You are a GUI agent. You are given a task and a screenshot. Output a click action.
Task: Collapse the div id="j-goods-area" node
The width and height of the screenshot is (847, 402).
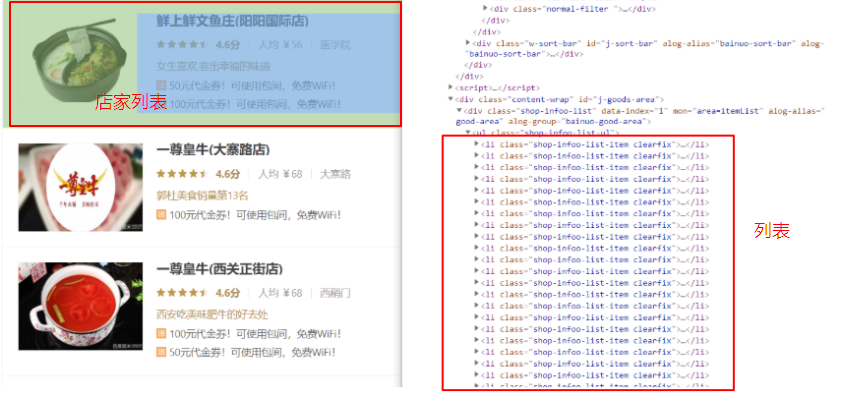click(x=451, y=99)
